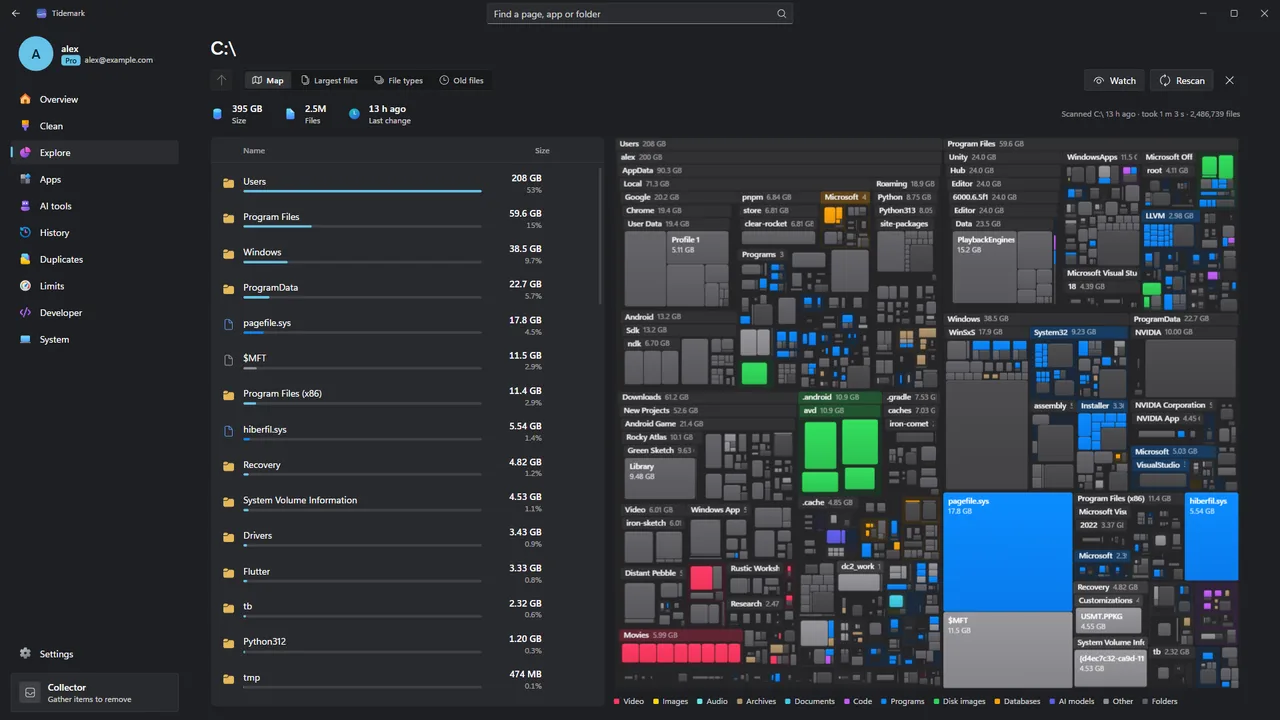
Task: Click the Disk images legend swatch
Action: tap(937, 701)
